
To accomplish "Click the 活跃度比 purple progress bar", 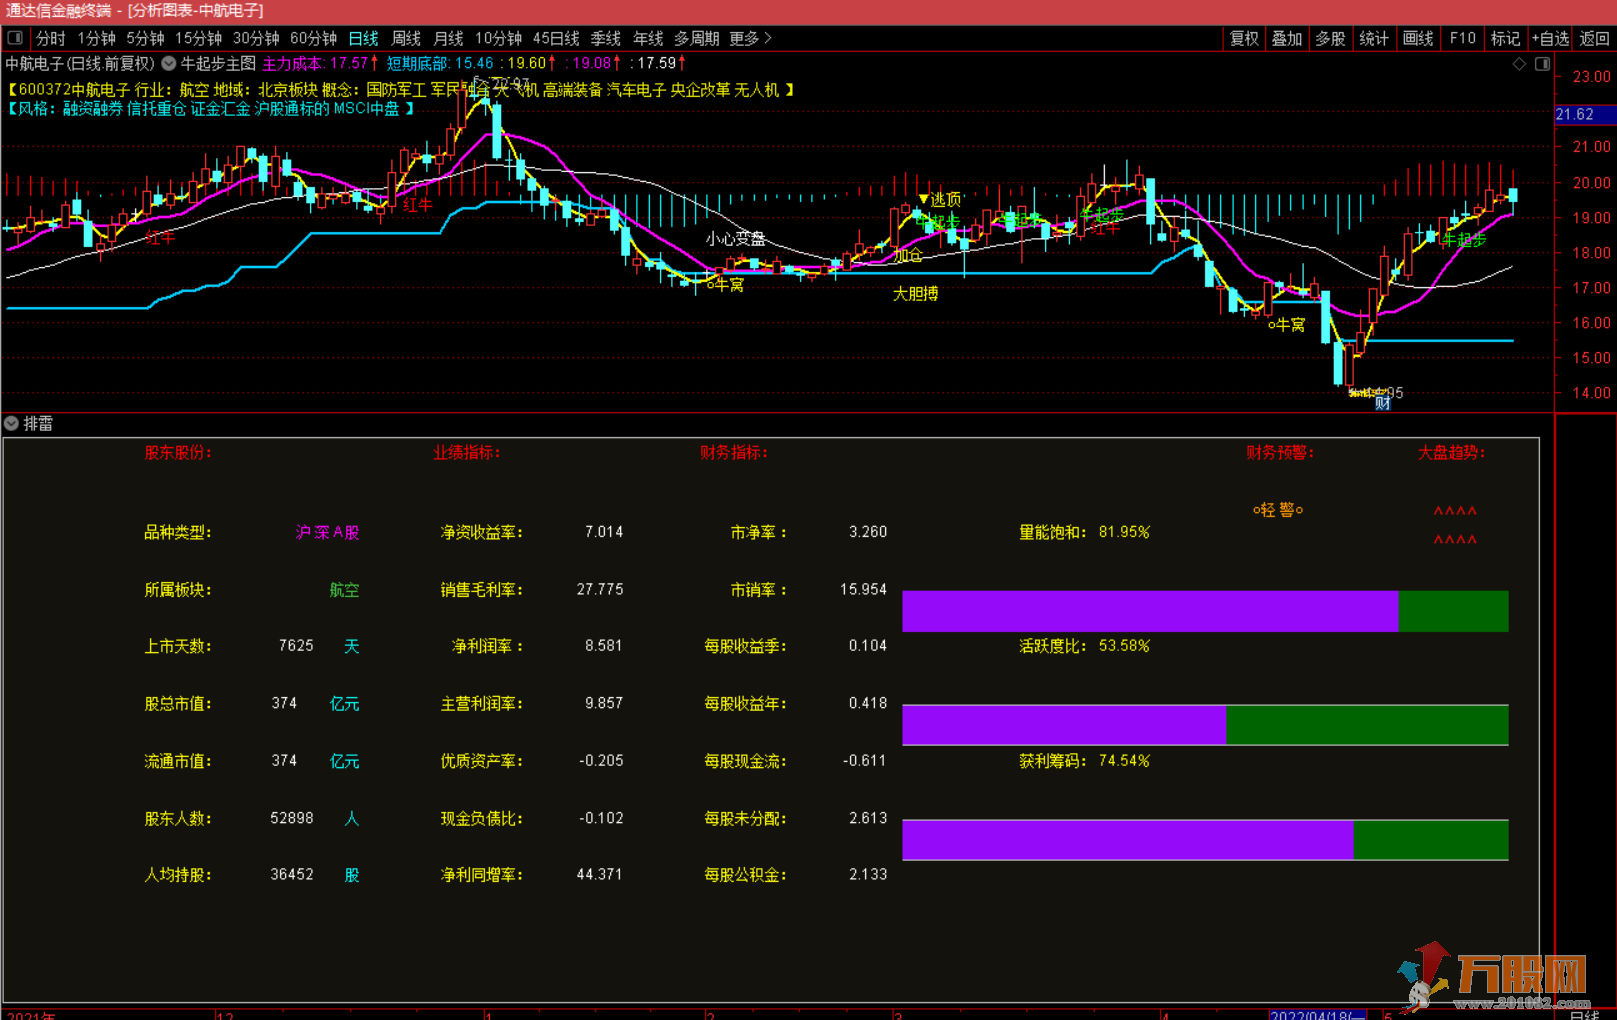I will pyautogui.click(x=1064, y=725).
